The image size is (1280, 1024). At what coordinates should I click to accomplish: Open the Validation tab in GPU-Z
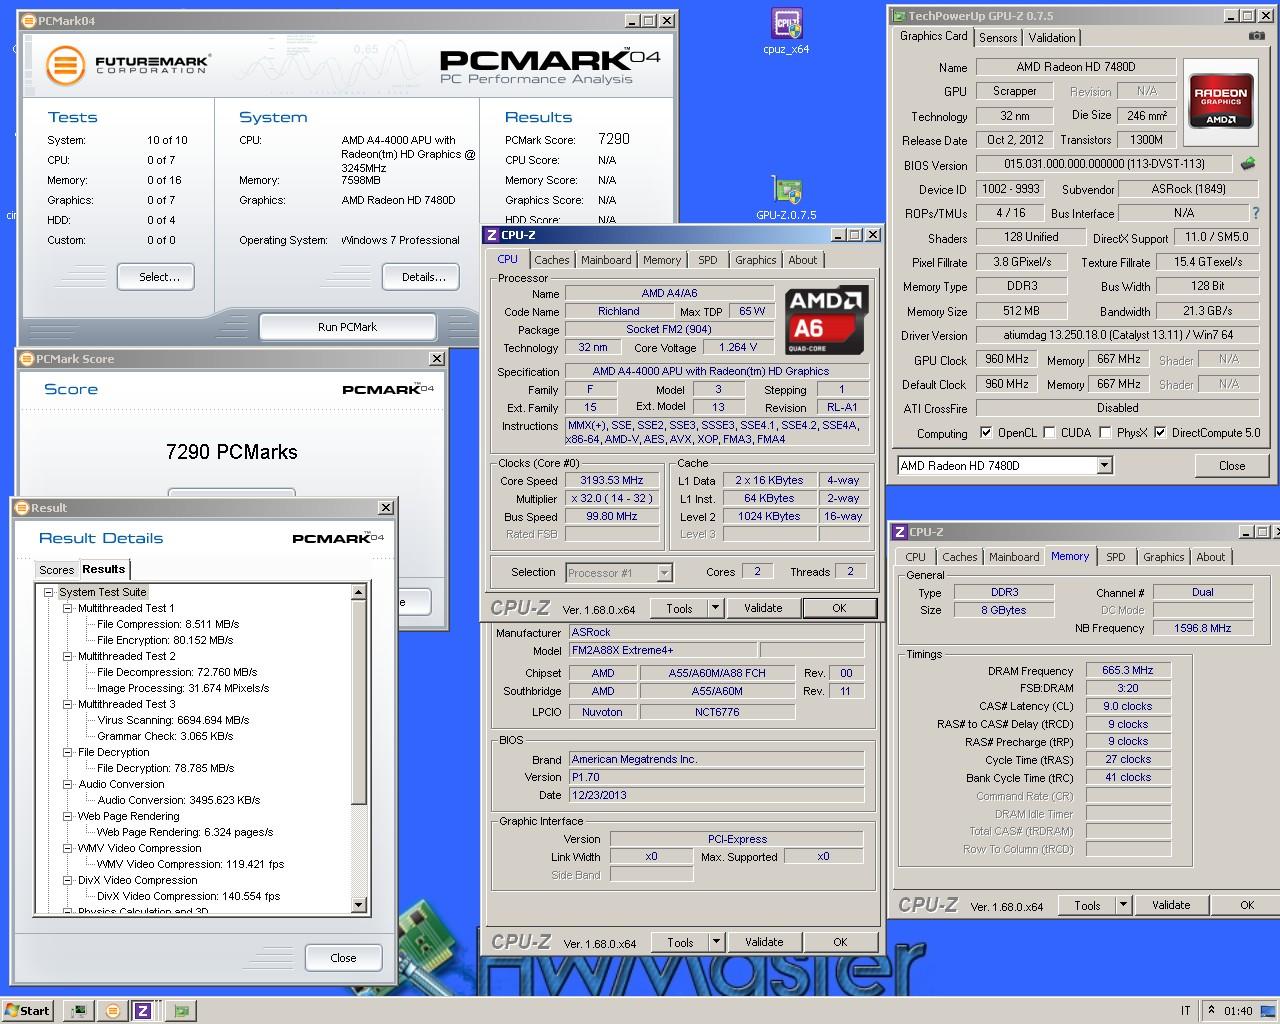pos(1052,38)
